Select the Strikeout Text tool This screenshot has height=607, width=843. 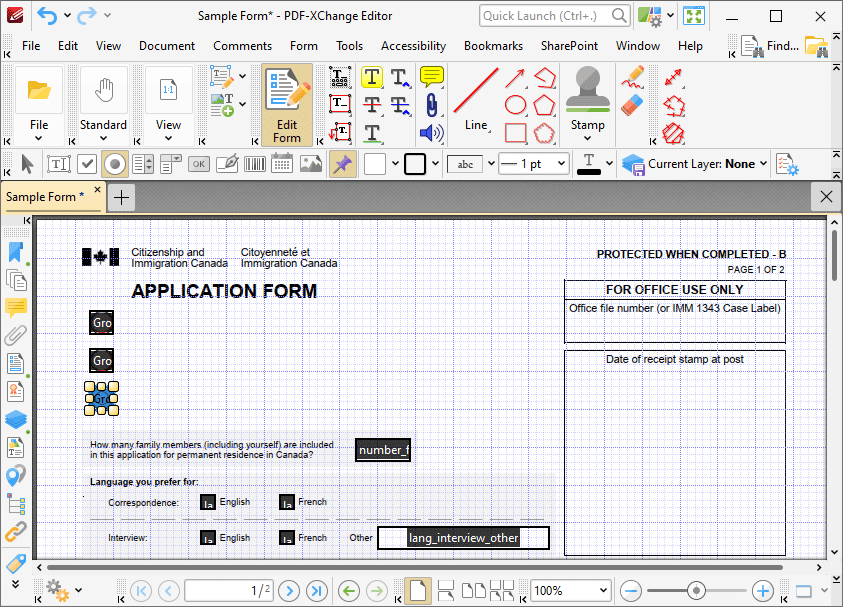click(x=372, y=105)
